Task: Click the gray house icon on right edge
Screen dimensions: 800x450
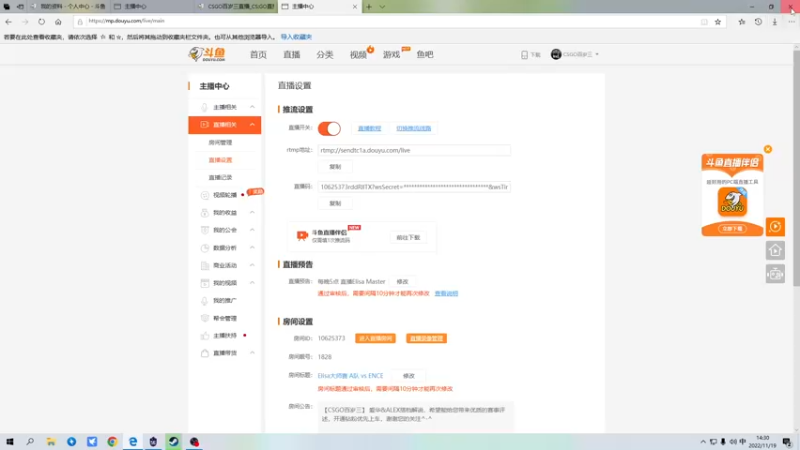Action: click(x=775, y=251)
